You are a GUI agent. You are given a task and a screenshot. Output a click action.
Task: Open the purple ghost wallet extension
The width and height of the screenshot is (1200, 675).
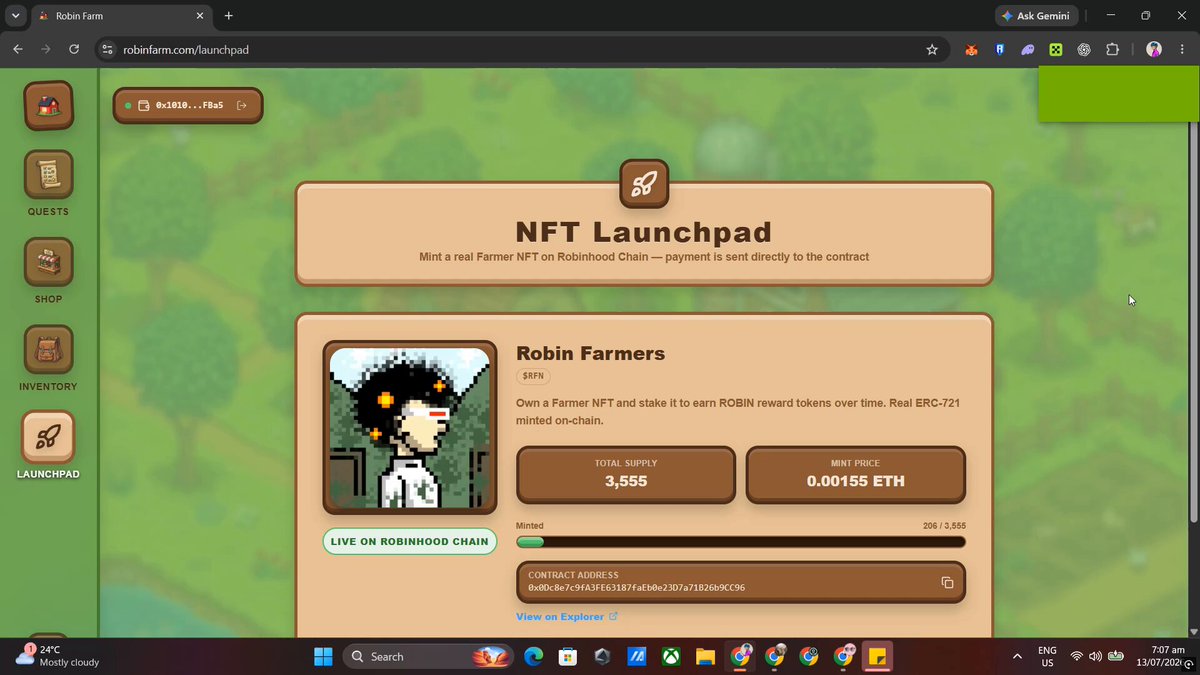coord(1027,49)
